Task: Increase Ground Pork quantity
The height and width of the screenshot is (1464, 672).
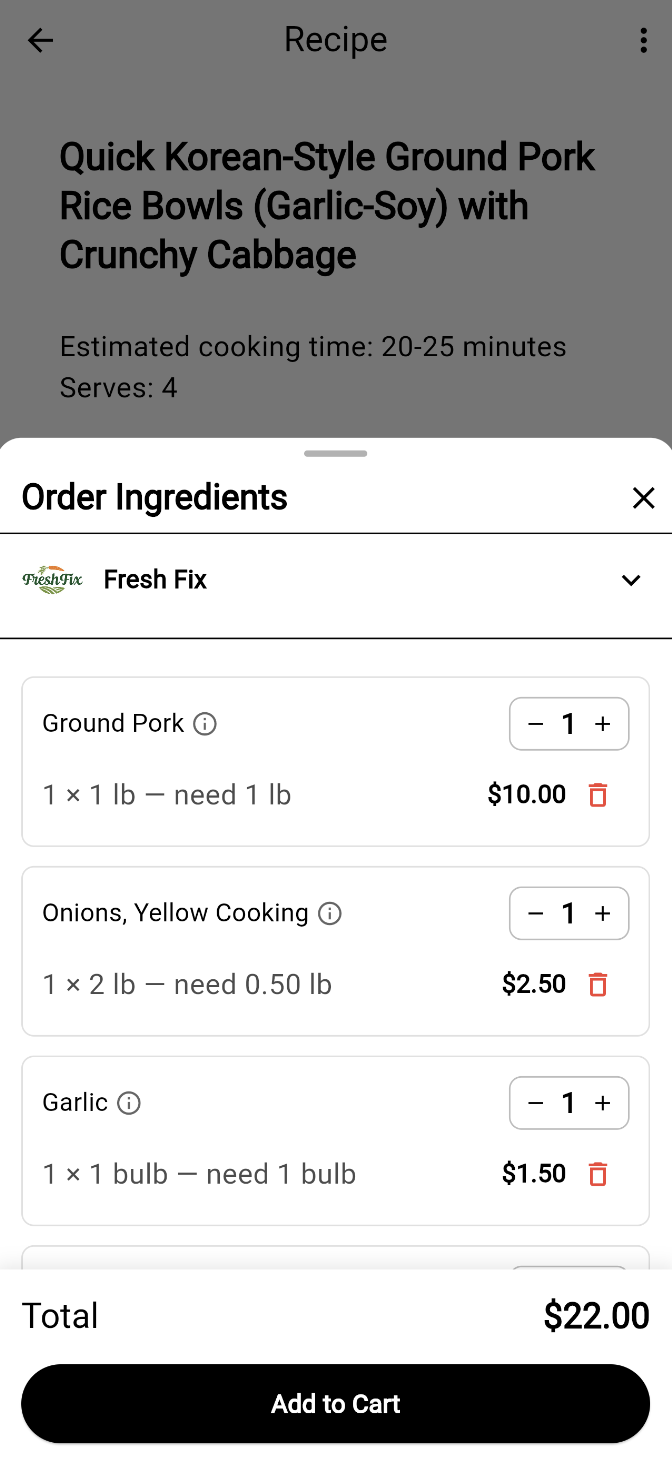Action: pyautogui.click(x=603, y=724)
